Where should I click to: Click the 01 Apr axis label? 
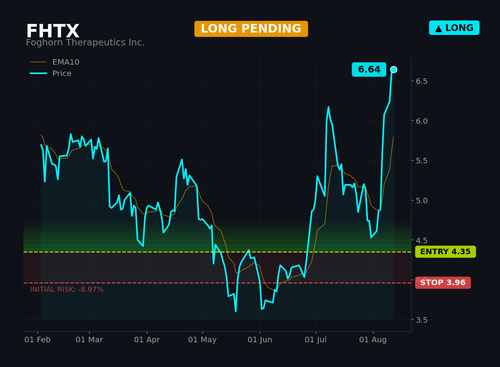(x=147, y=340)
